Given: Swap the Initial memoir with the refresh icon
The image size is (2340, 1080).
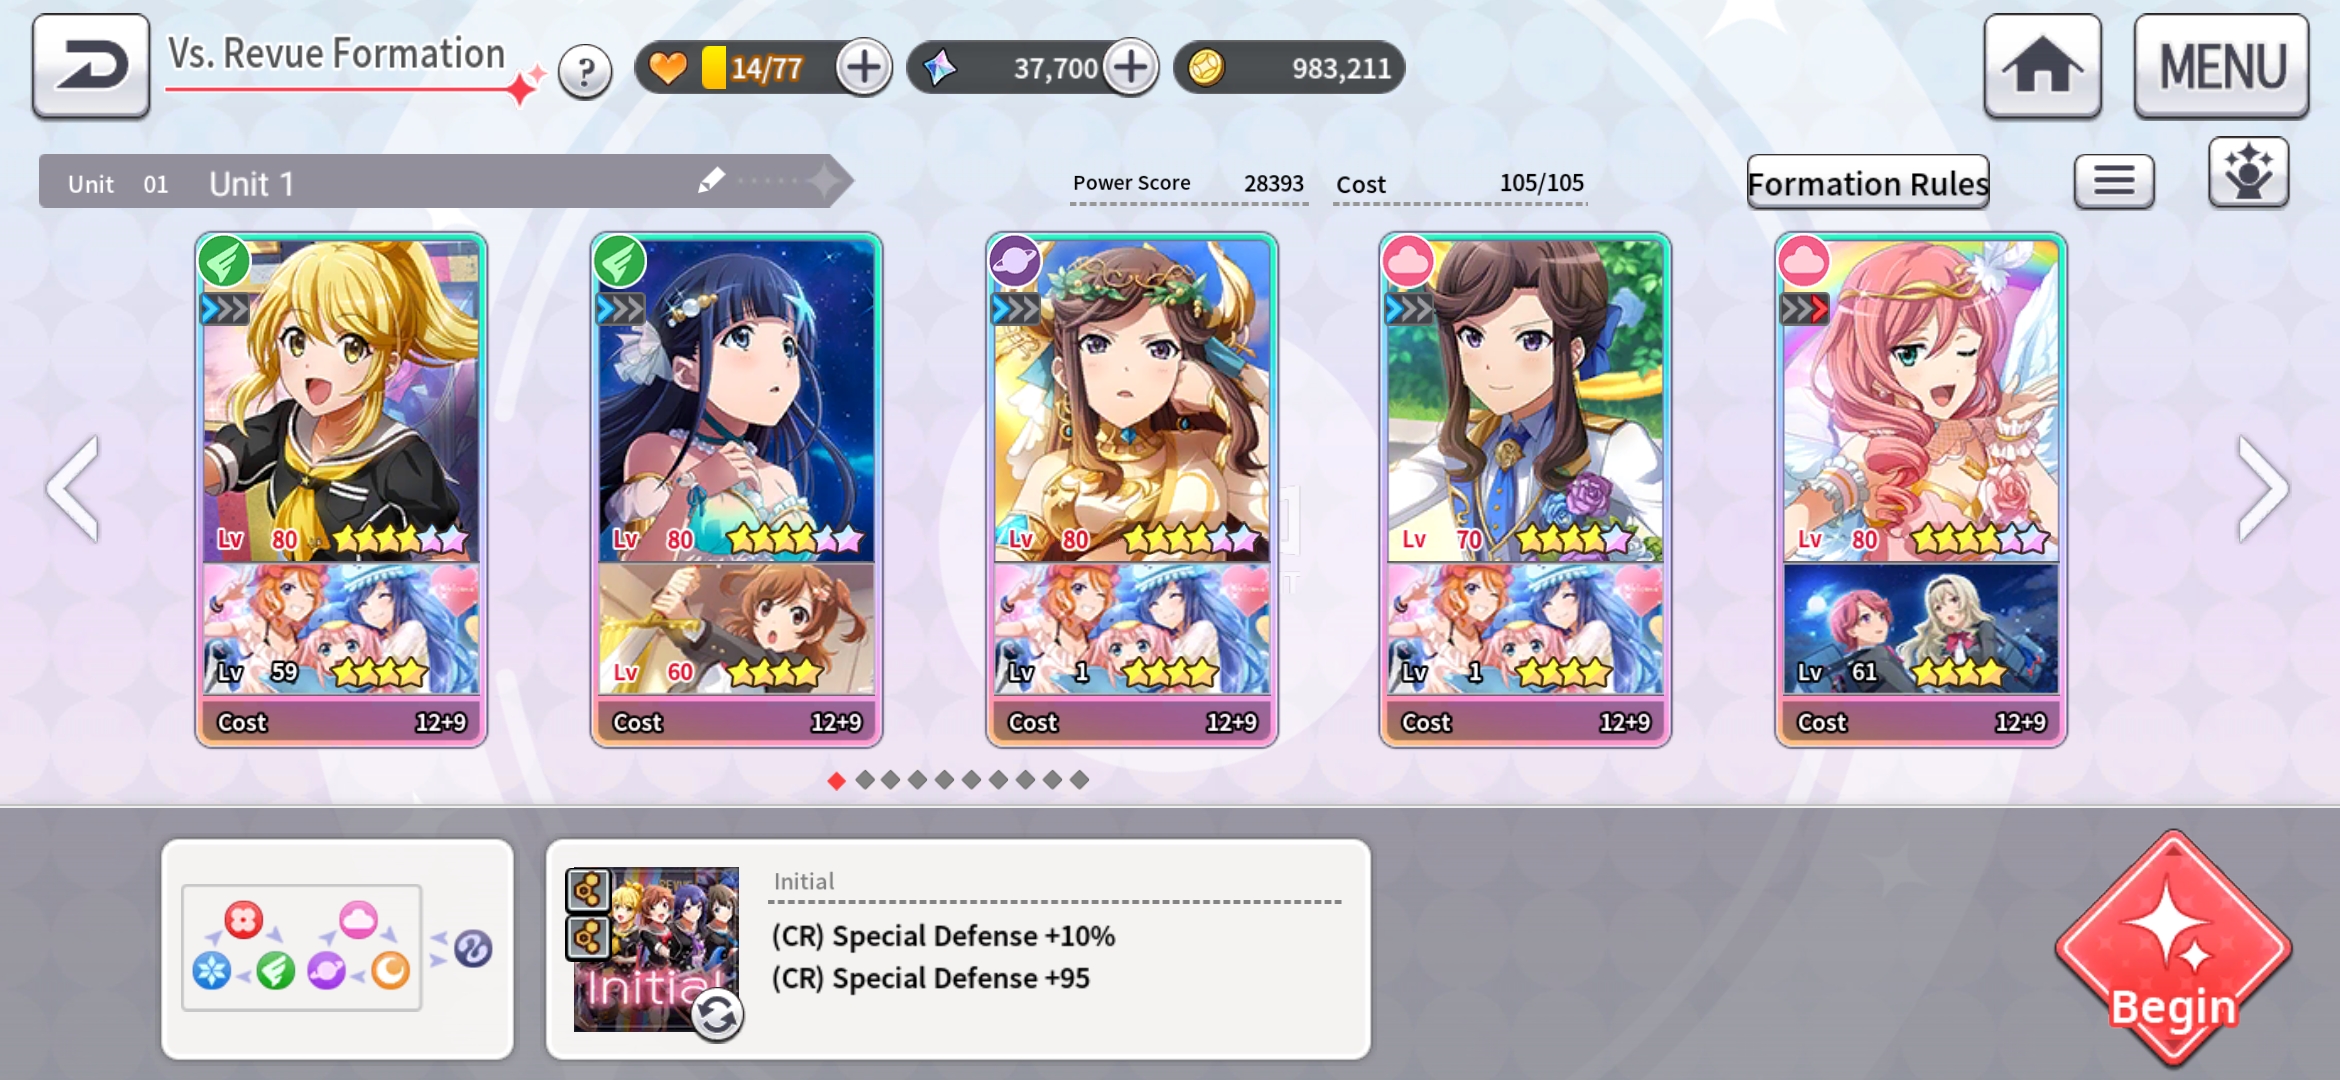Looking at the screenshot, I should point(717,1016).
